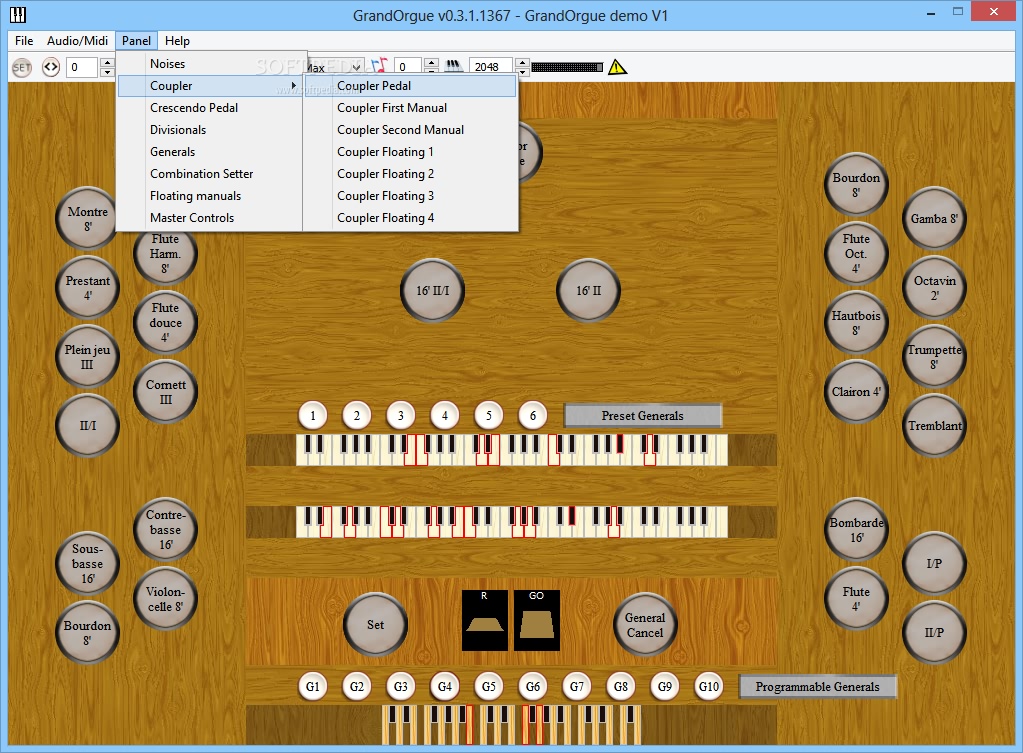Choose Master Controls panel

coord(210,218)
